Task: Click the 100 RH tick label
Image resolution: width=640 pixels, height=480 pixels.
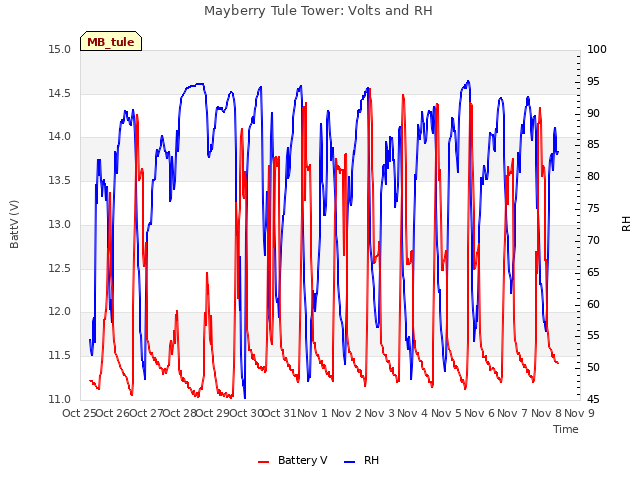Action: (x=596, y=49)
